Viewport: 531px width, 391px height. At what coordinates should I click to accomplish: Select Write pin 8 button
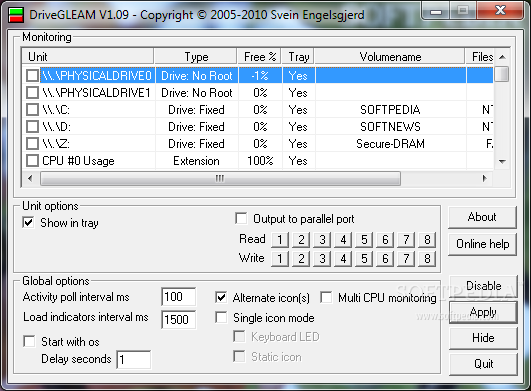[427, 259]
